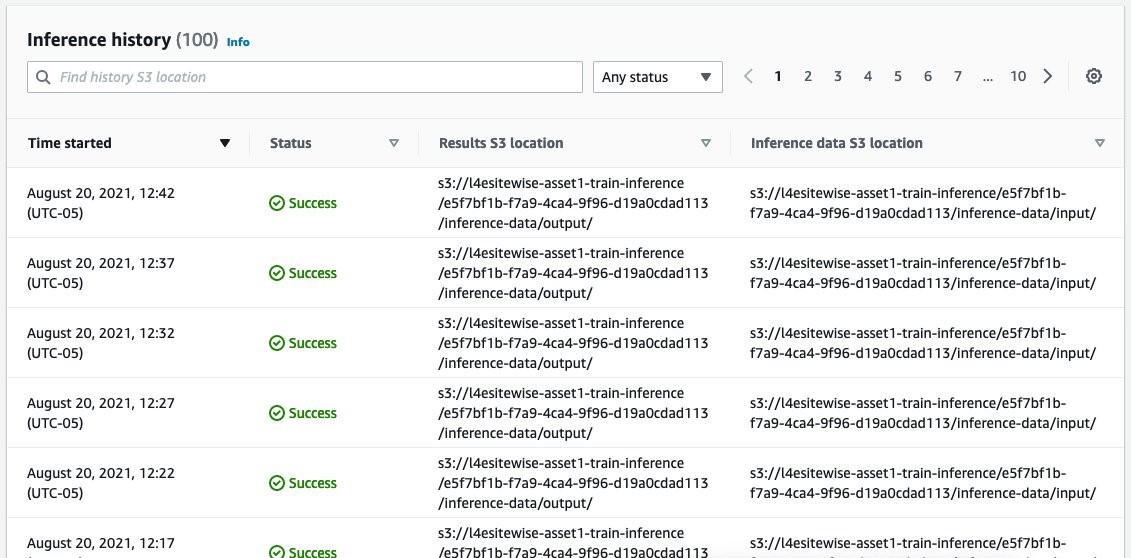Click inference input path in 12:27 row
Screen dimensions: 1131x558
click(x=923, y=413)
